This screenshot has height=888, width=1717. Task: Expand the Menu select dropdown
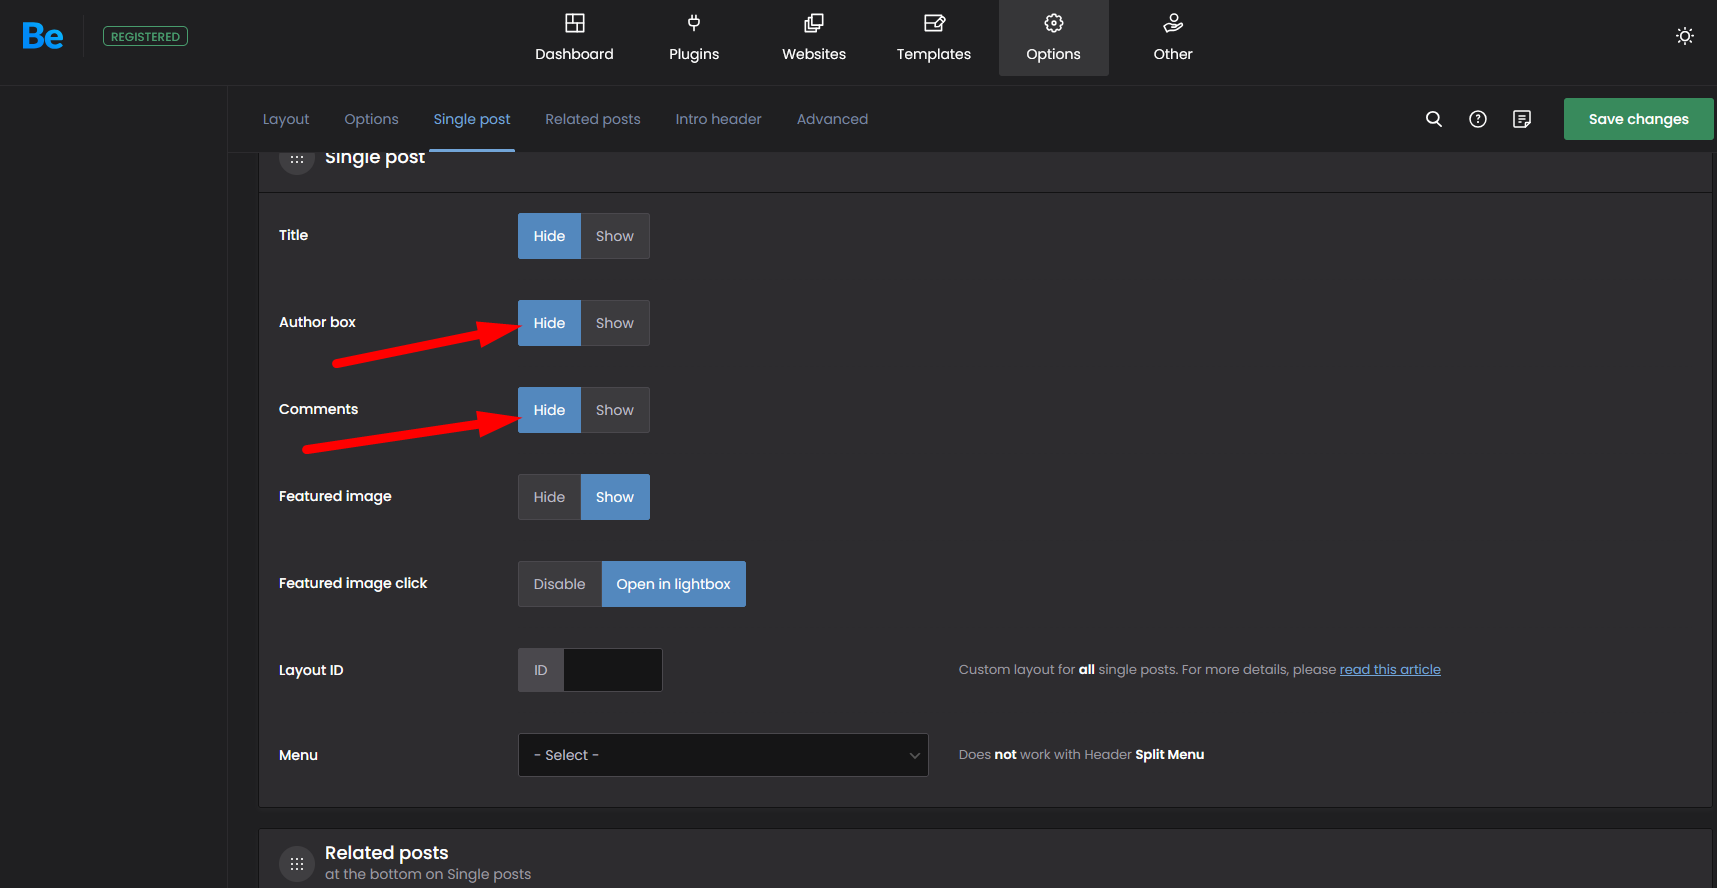point(722,755)
